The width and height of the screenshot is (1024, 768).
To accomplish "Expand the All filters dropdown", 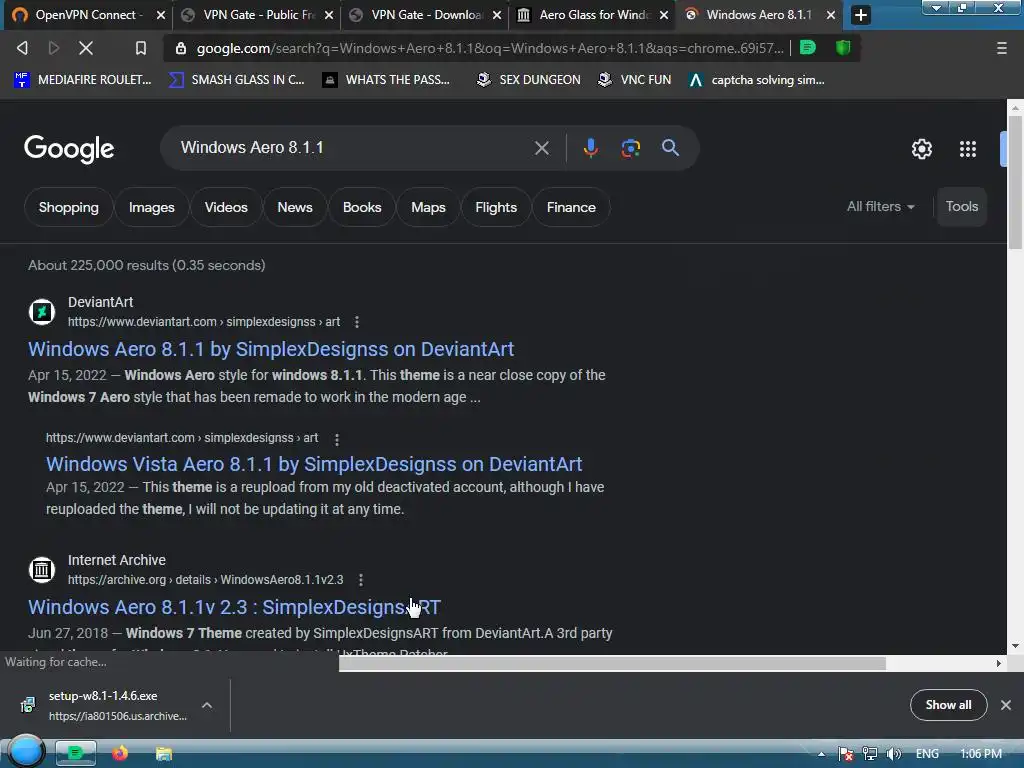I will (x=880, y=206).
